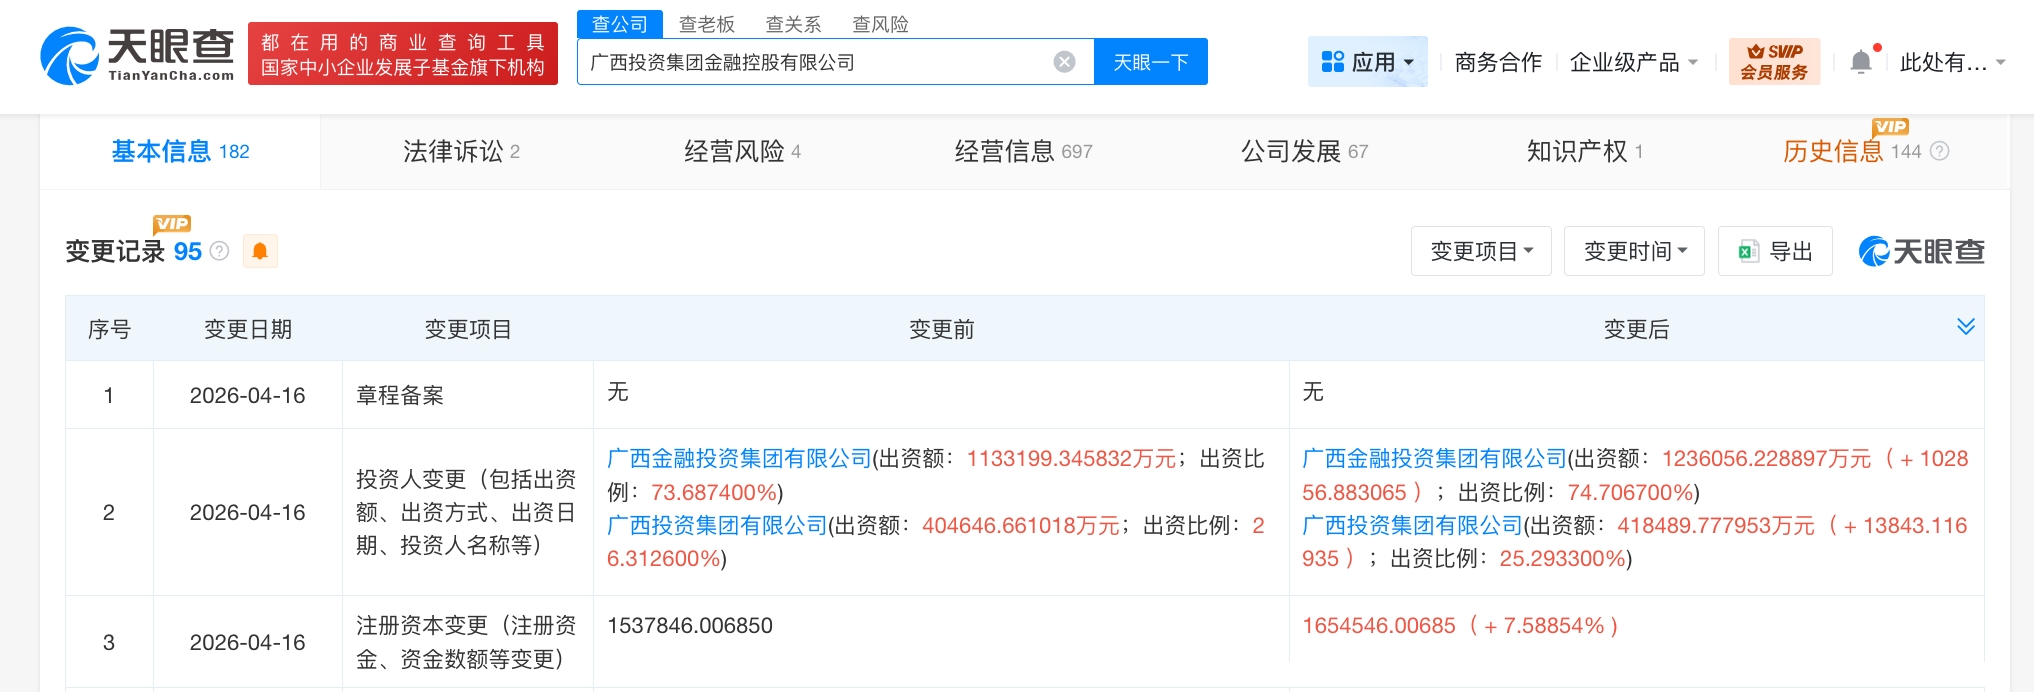Open the notification bell in header

1861,62
